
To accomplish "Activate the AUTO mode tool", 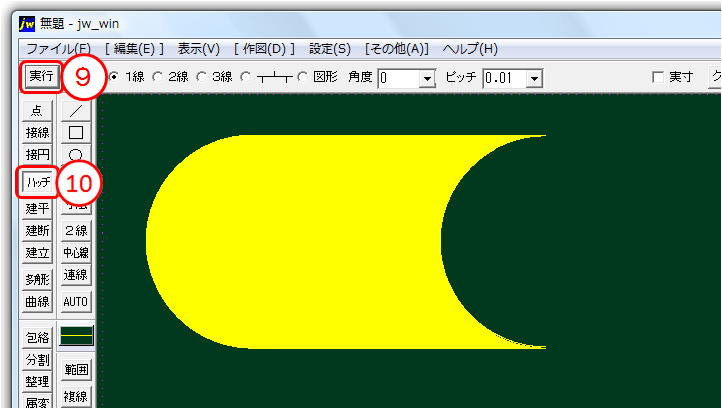I will point(76,301).
